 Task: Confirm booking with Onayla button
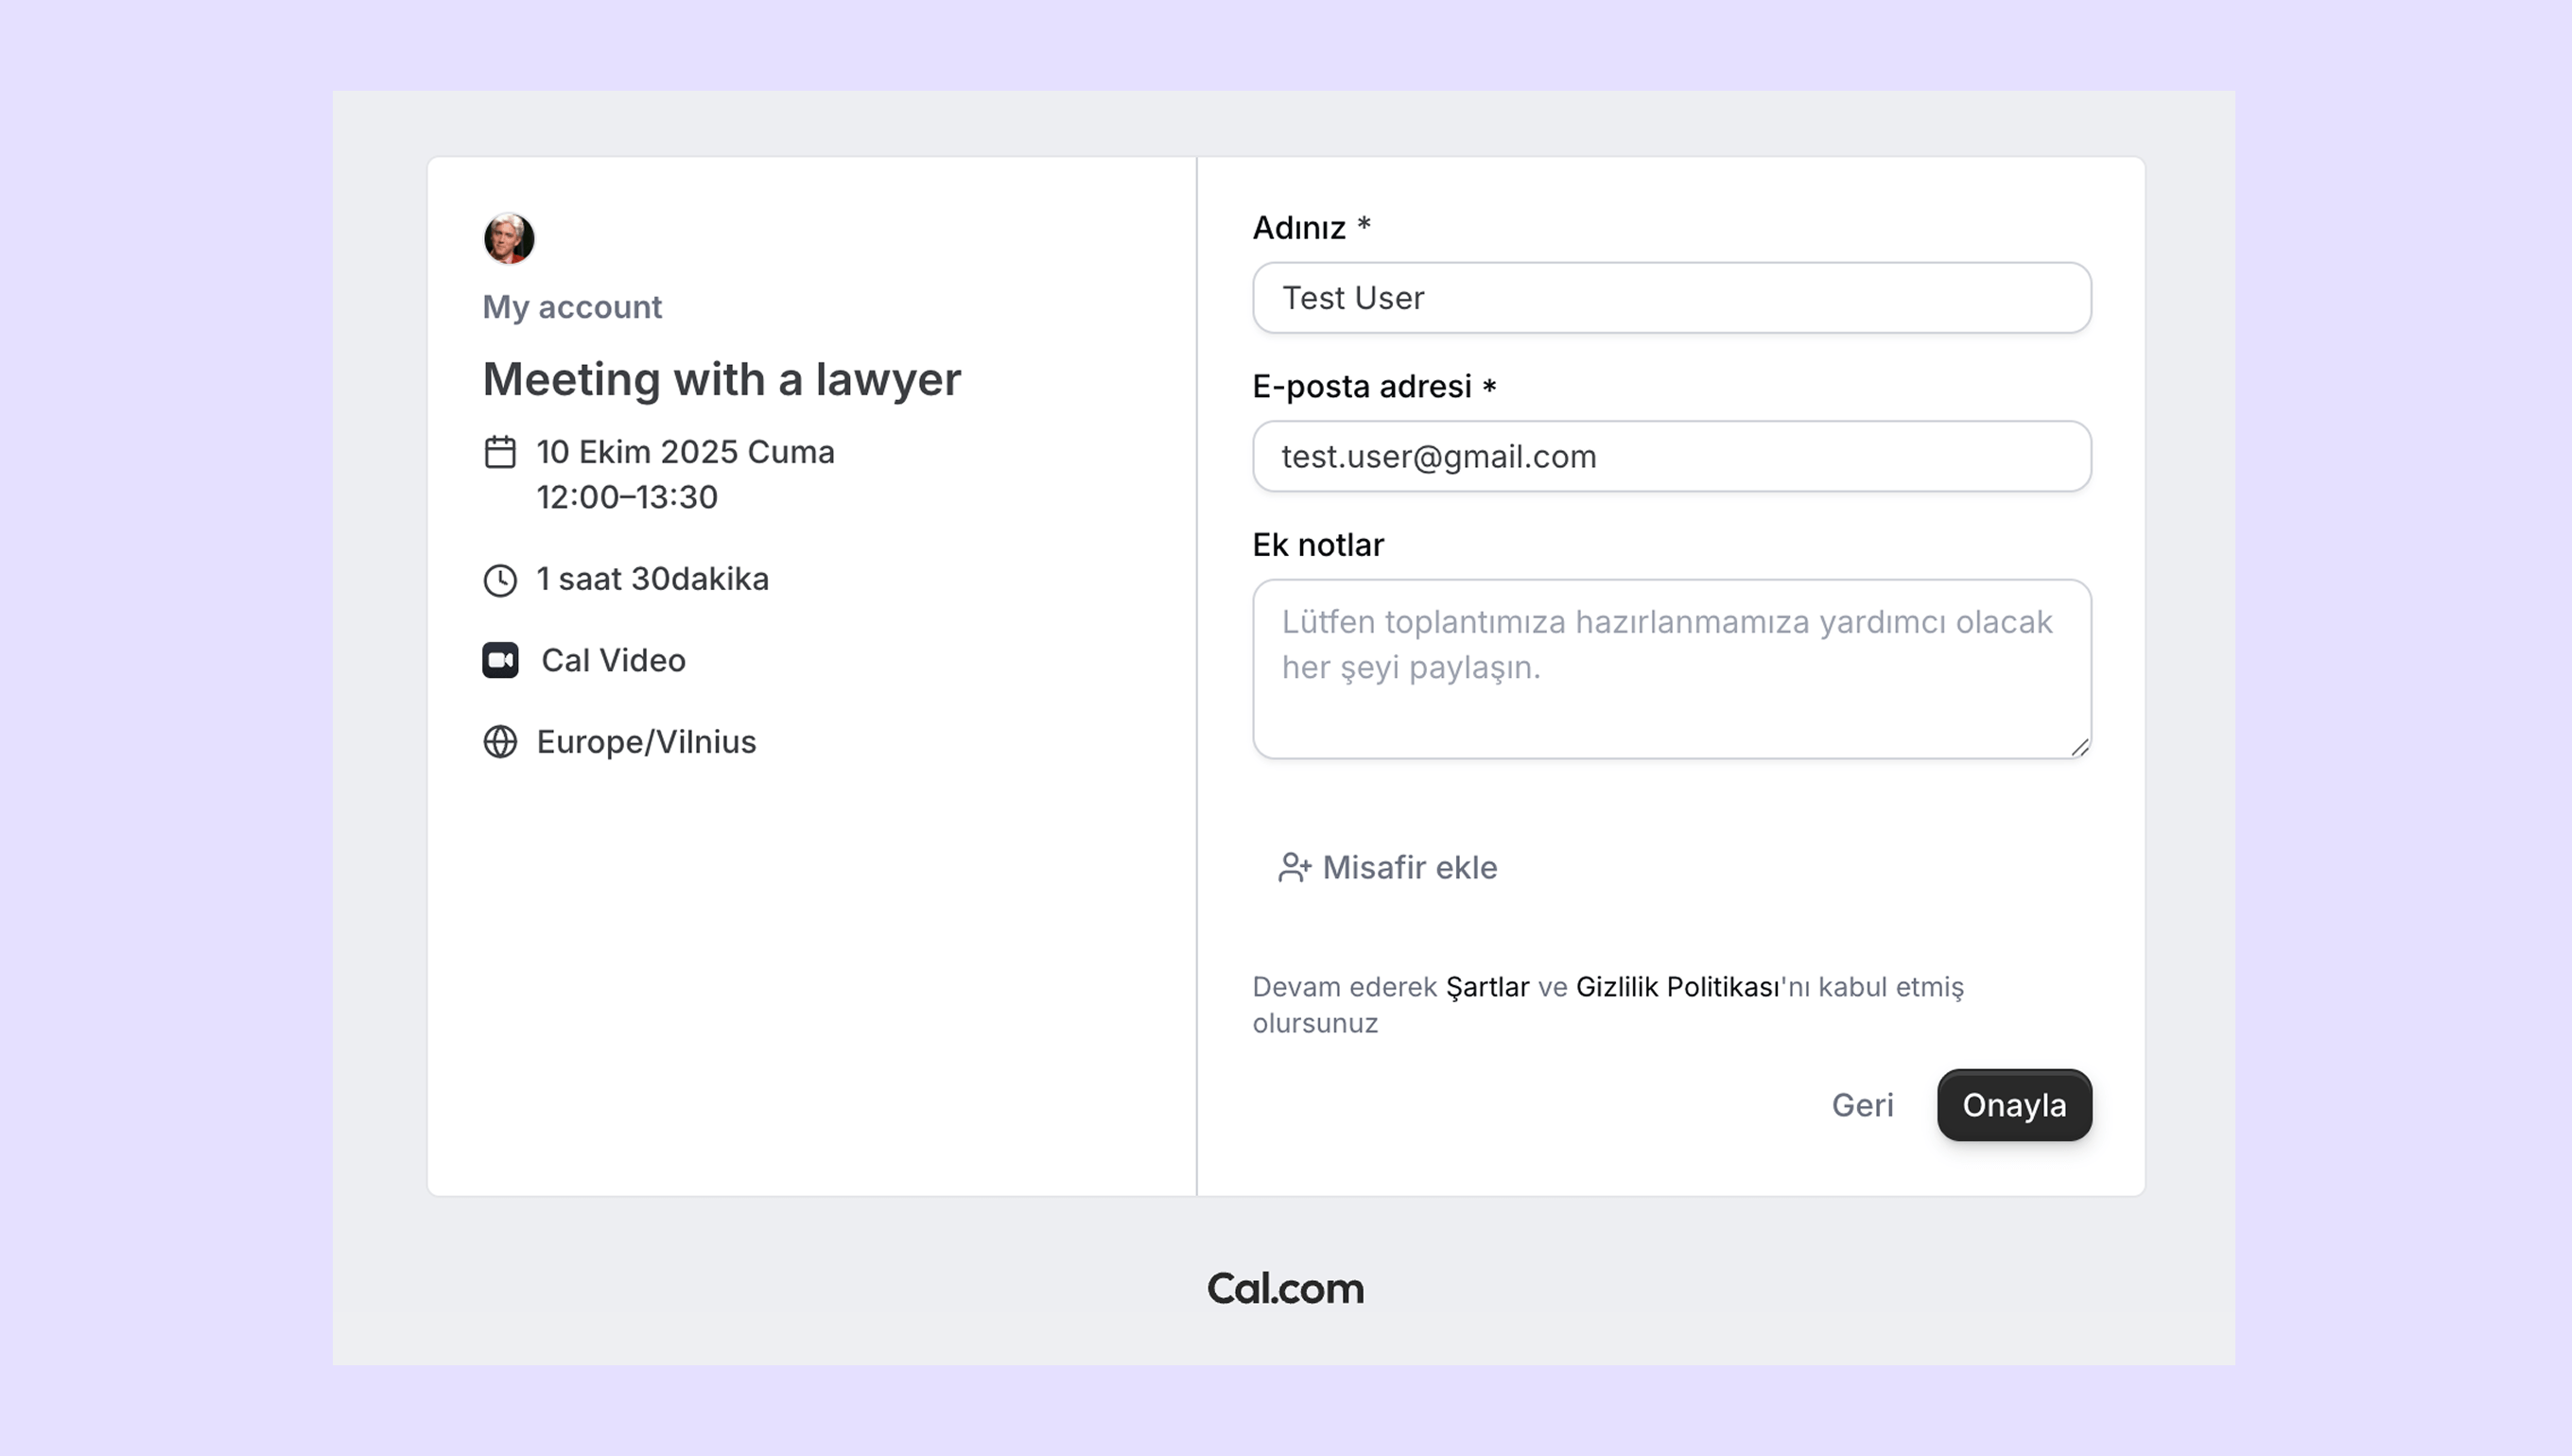click(x=2014, y=1105)
